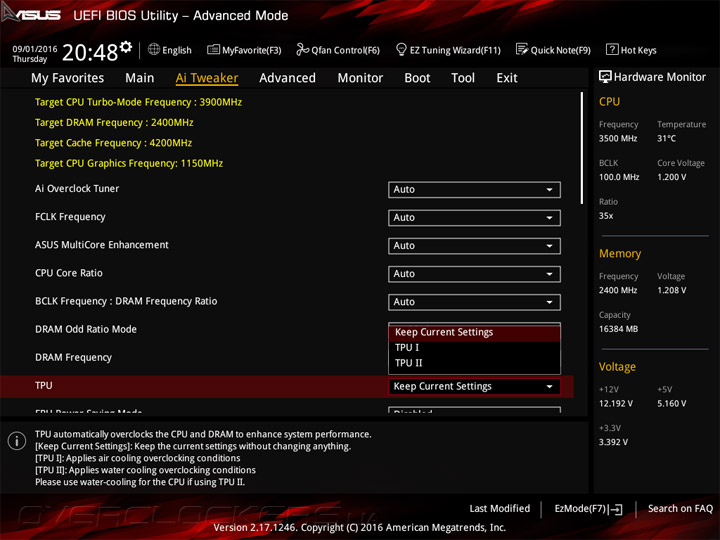The height and width of the screenshot is (540, 720).
Task: Select the Ai Overclock Tuner label
Action: [x=77, y=189]
